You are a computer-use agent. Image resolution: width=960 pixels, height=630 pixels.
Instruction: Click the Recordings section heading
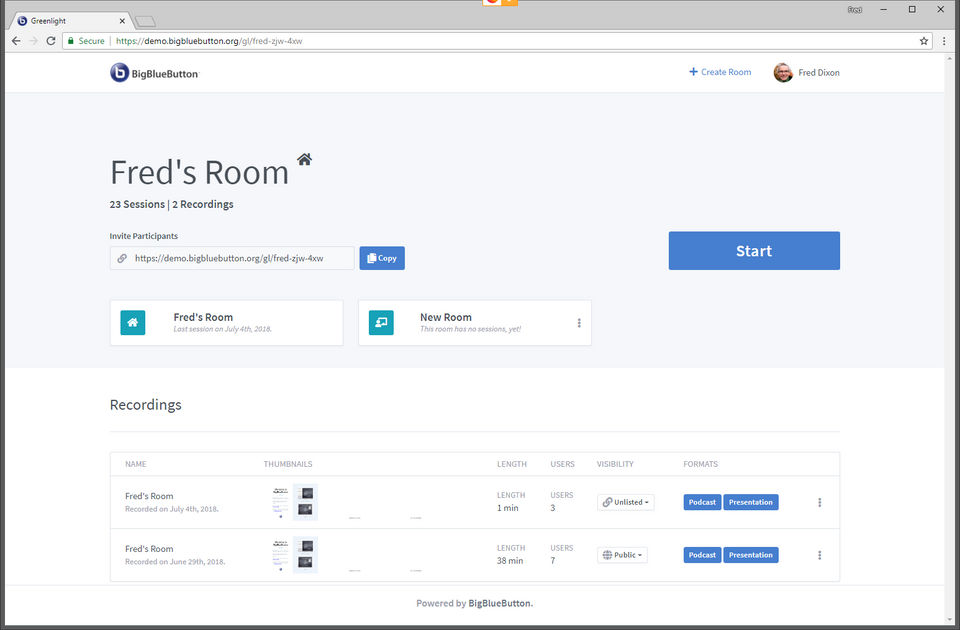146,405
